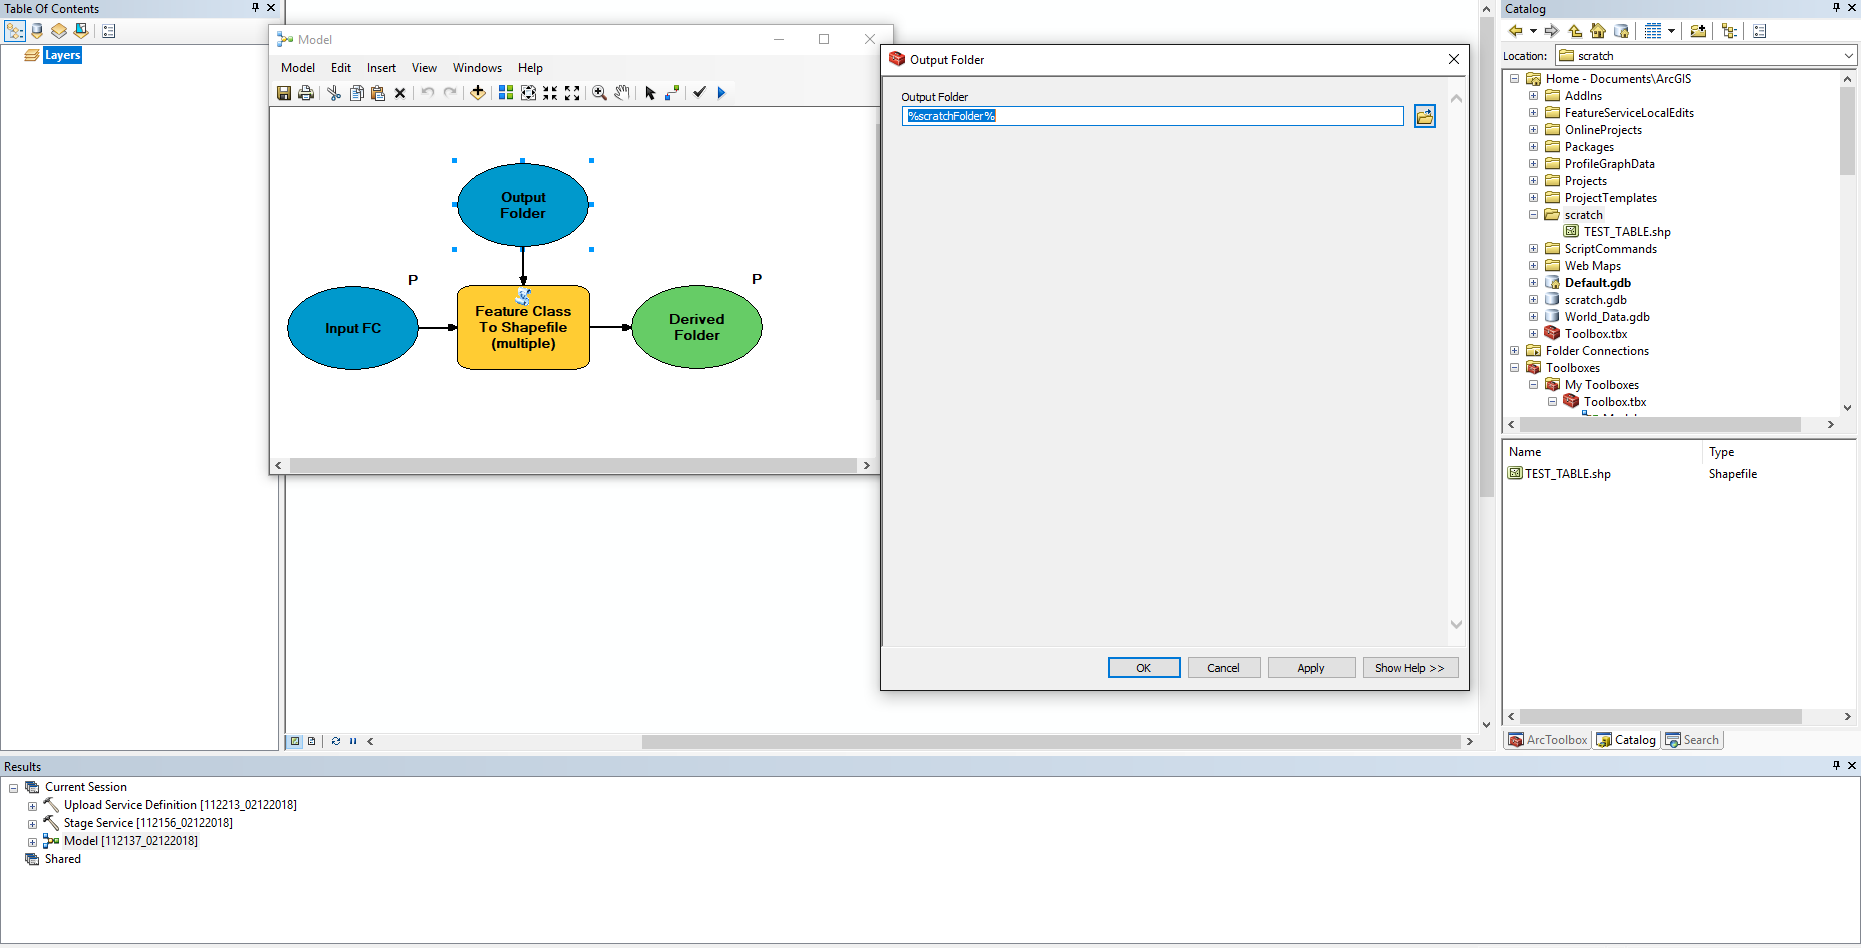Collapse the scratch folder node

[1533, 215]
